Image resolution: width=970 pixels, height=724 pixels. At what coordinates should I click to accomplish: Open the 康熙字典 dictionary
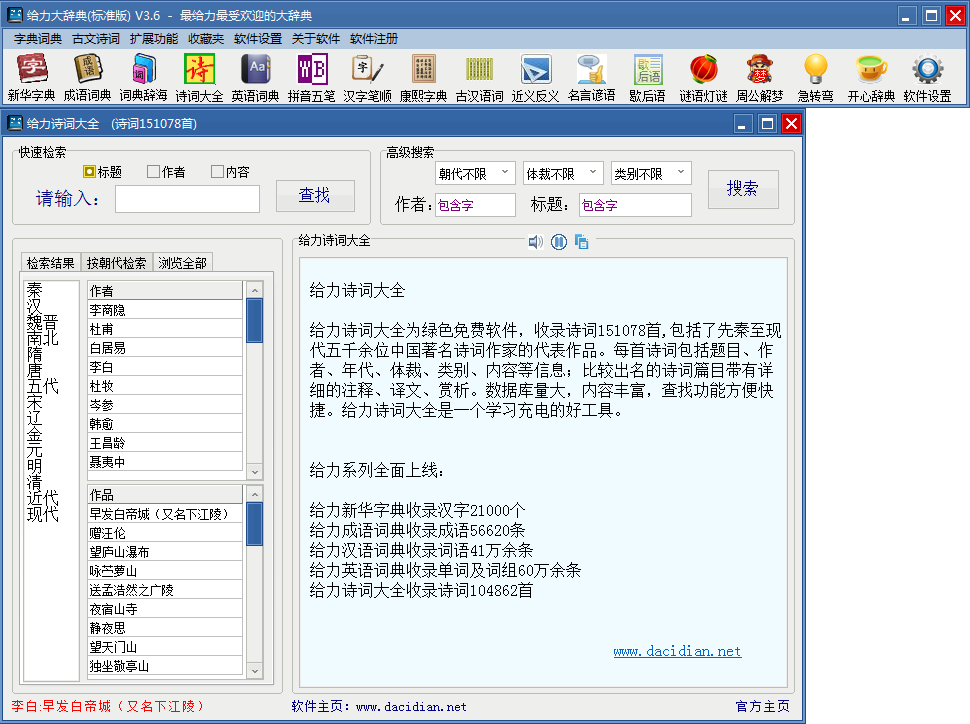tap(423, 78)
